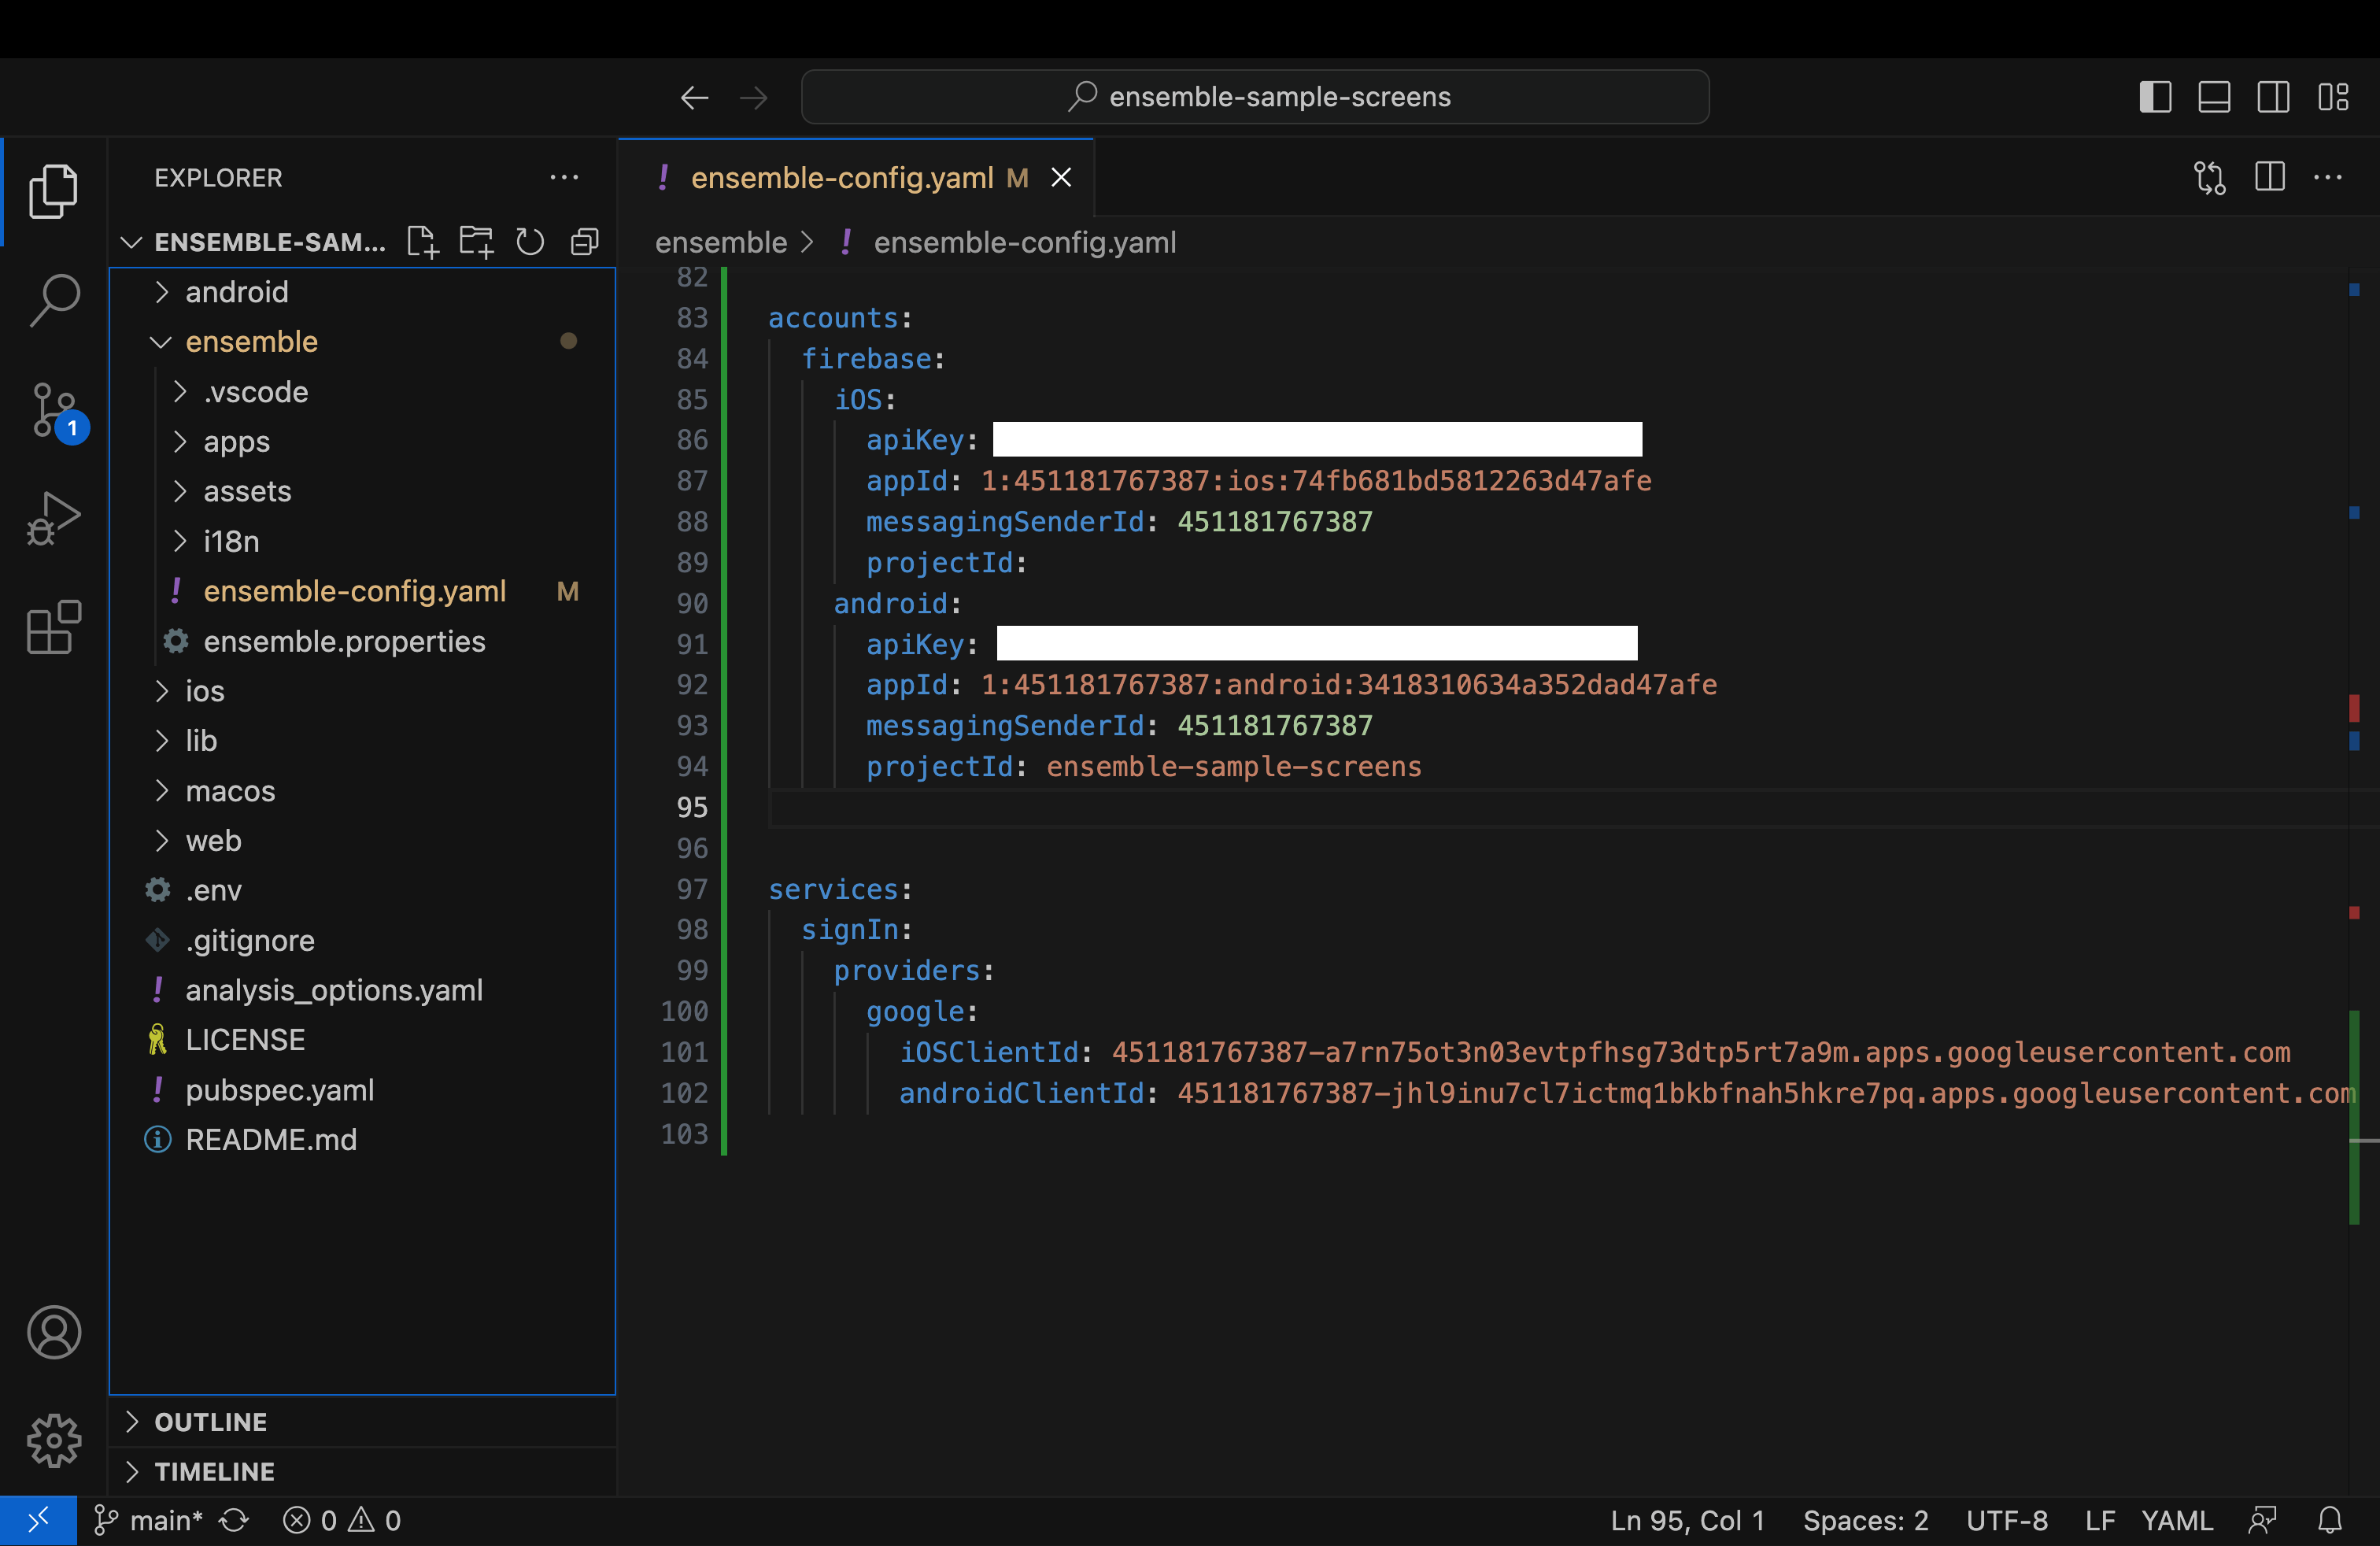Toggle the bottom panel visibility

[2215, 96]
